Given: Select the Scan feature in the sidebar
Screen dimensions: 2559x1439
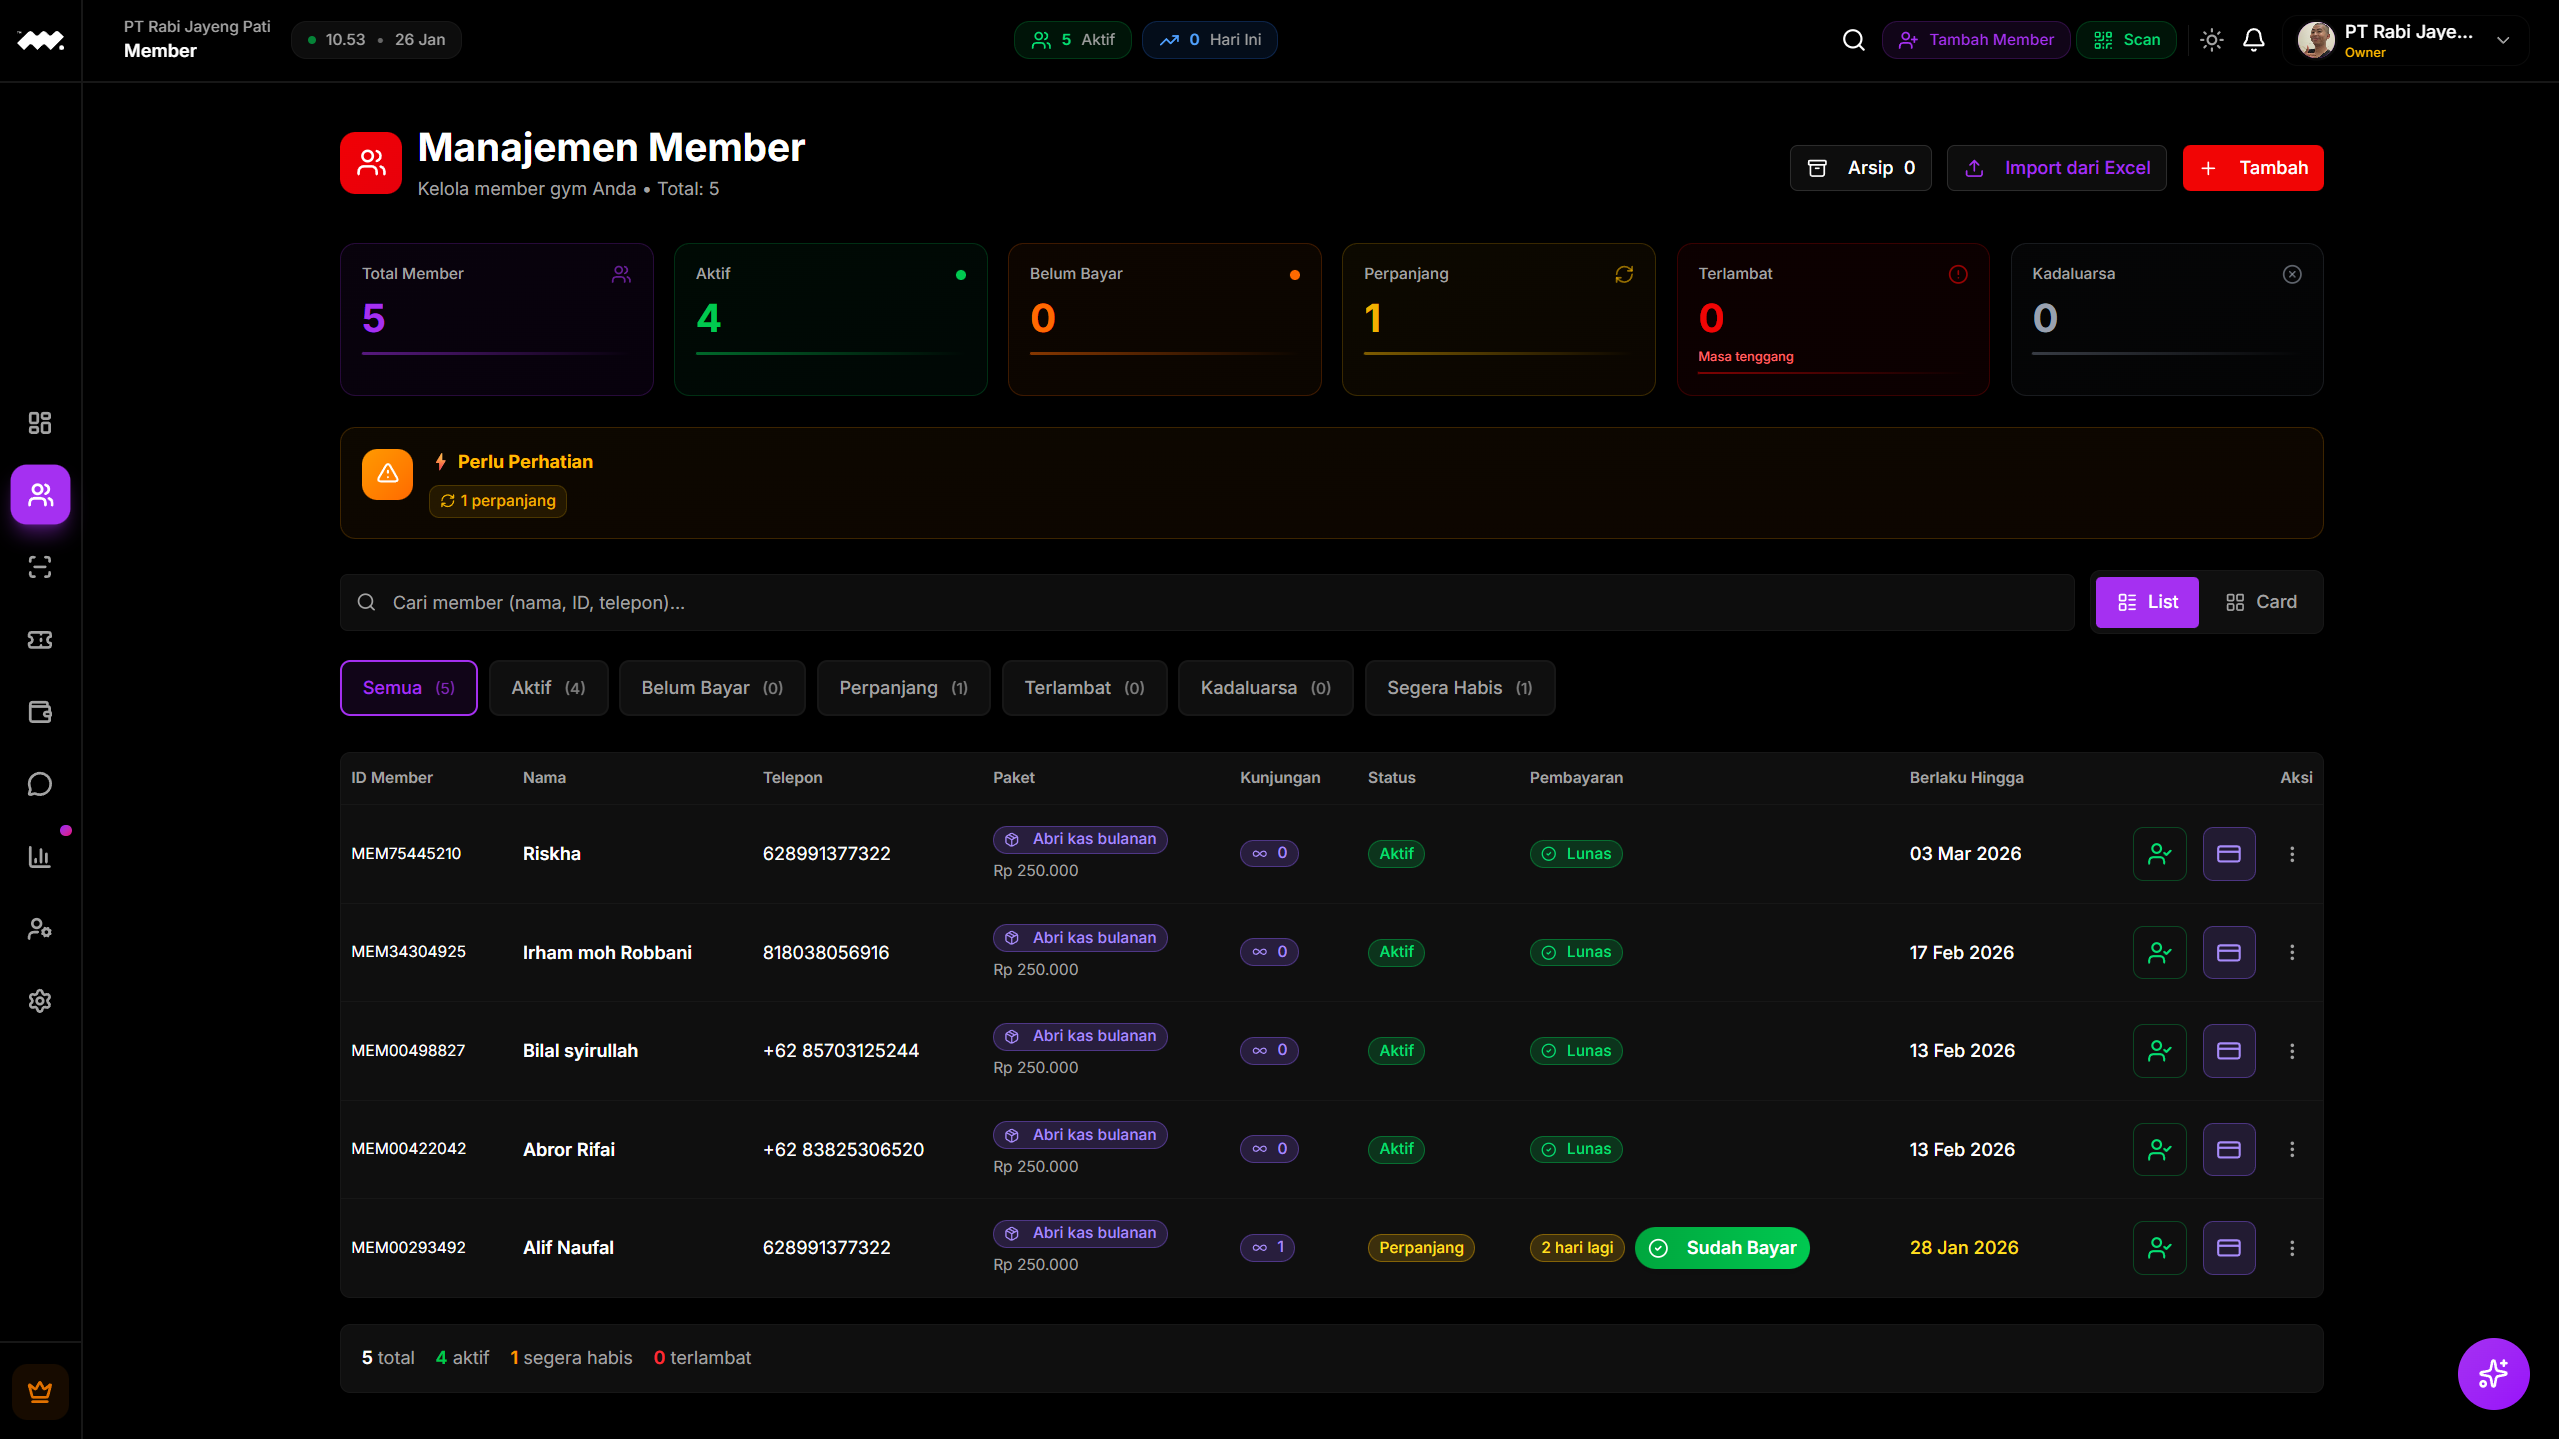Looking at the screenshot, I should 40,566.
